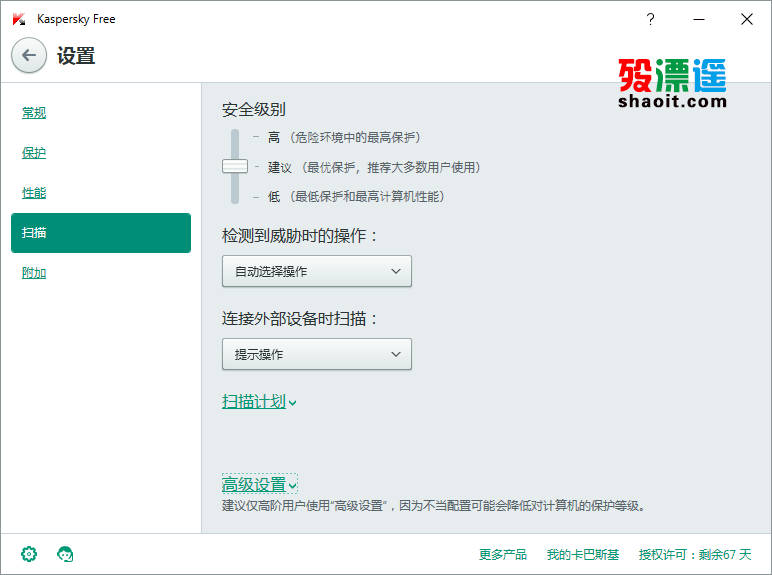Go to the 附加 tab
The width and height of the screenshot is (772, 575).
pyautogui.click(x=34, y=273)
